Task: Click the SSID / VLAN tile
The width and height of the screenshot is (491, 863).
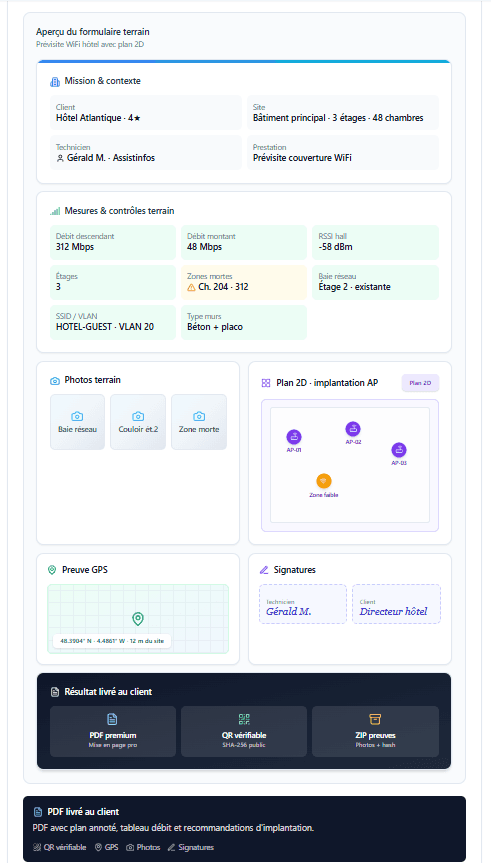Action: pyautogui.click(x=113, y=323)
